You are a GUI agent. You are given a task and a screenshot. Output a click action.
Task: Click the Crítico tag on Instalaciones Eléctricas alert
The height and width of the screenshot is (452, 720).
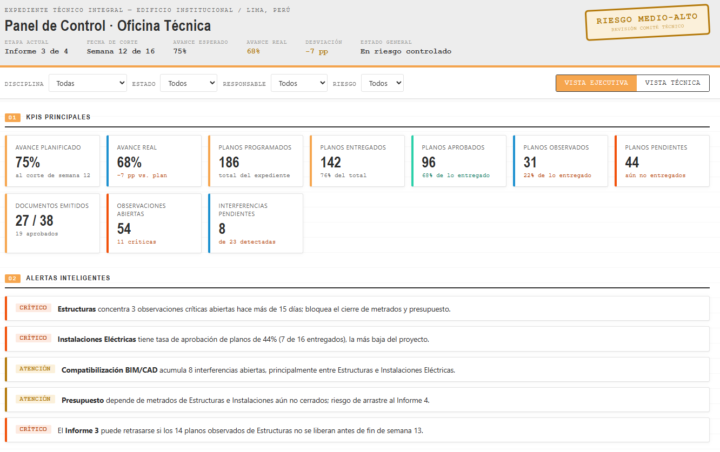click(x=33, y=338)
